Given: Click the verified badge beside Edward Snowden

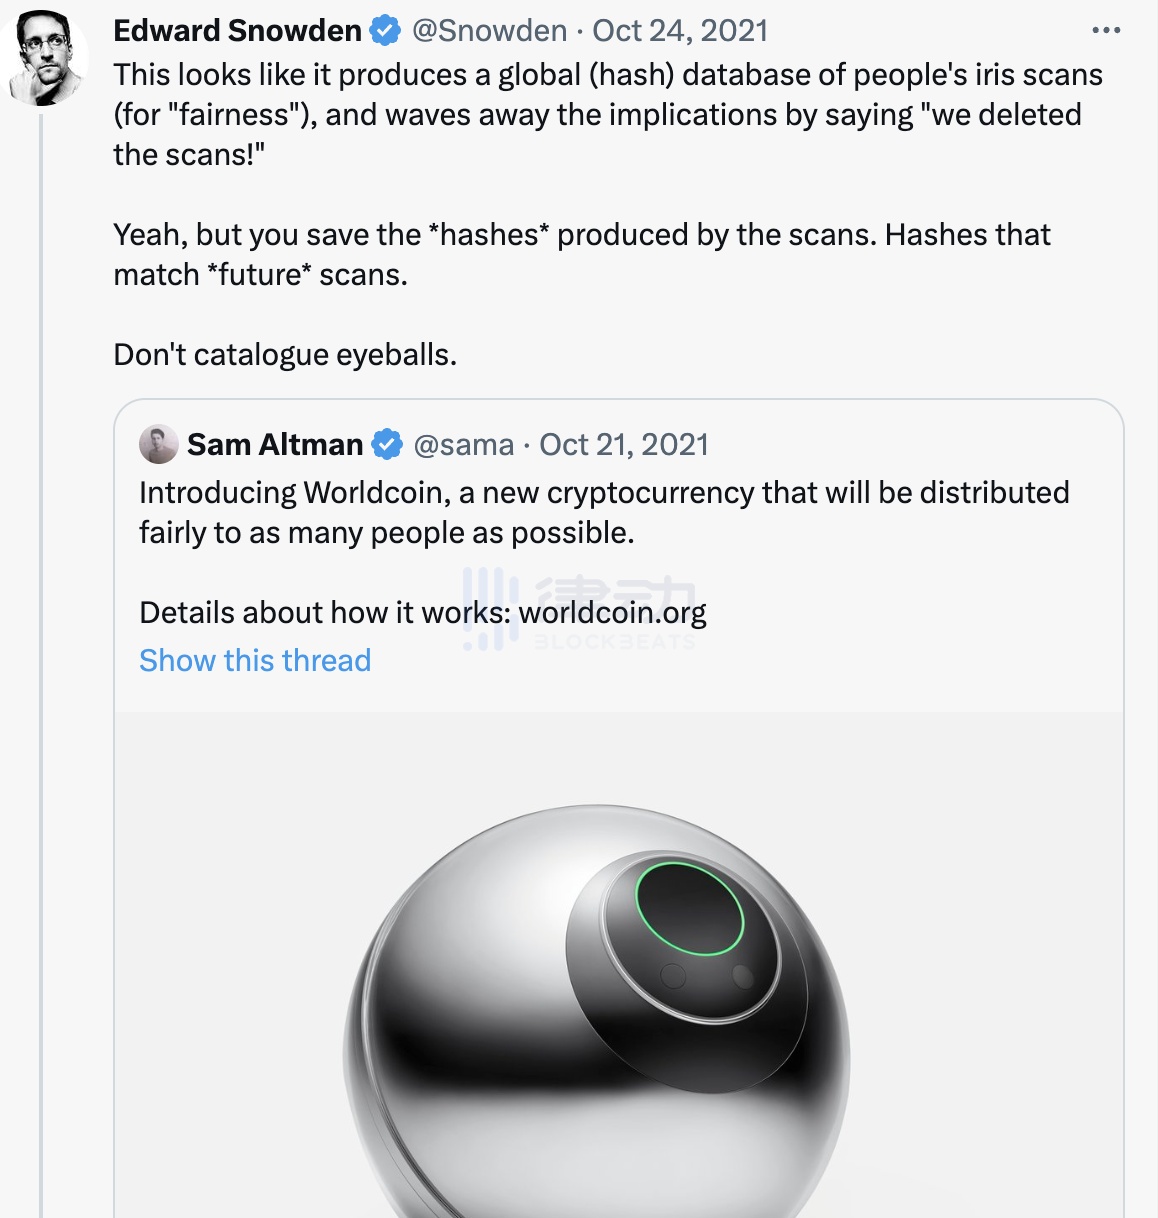Looking at the screenshot, I should point(385,31).
